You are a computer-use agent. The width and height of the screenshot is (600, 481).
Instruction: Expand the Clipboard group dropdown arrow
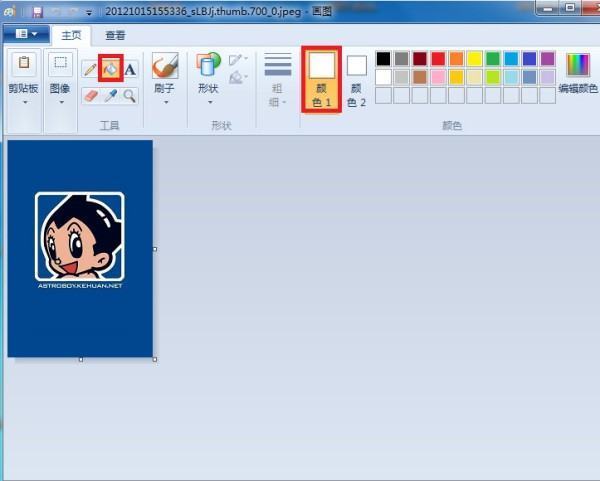click(x=25, y=103)
